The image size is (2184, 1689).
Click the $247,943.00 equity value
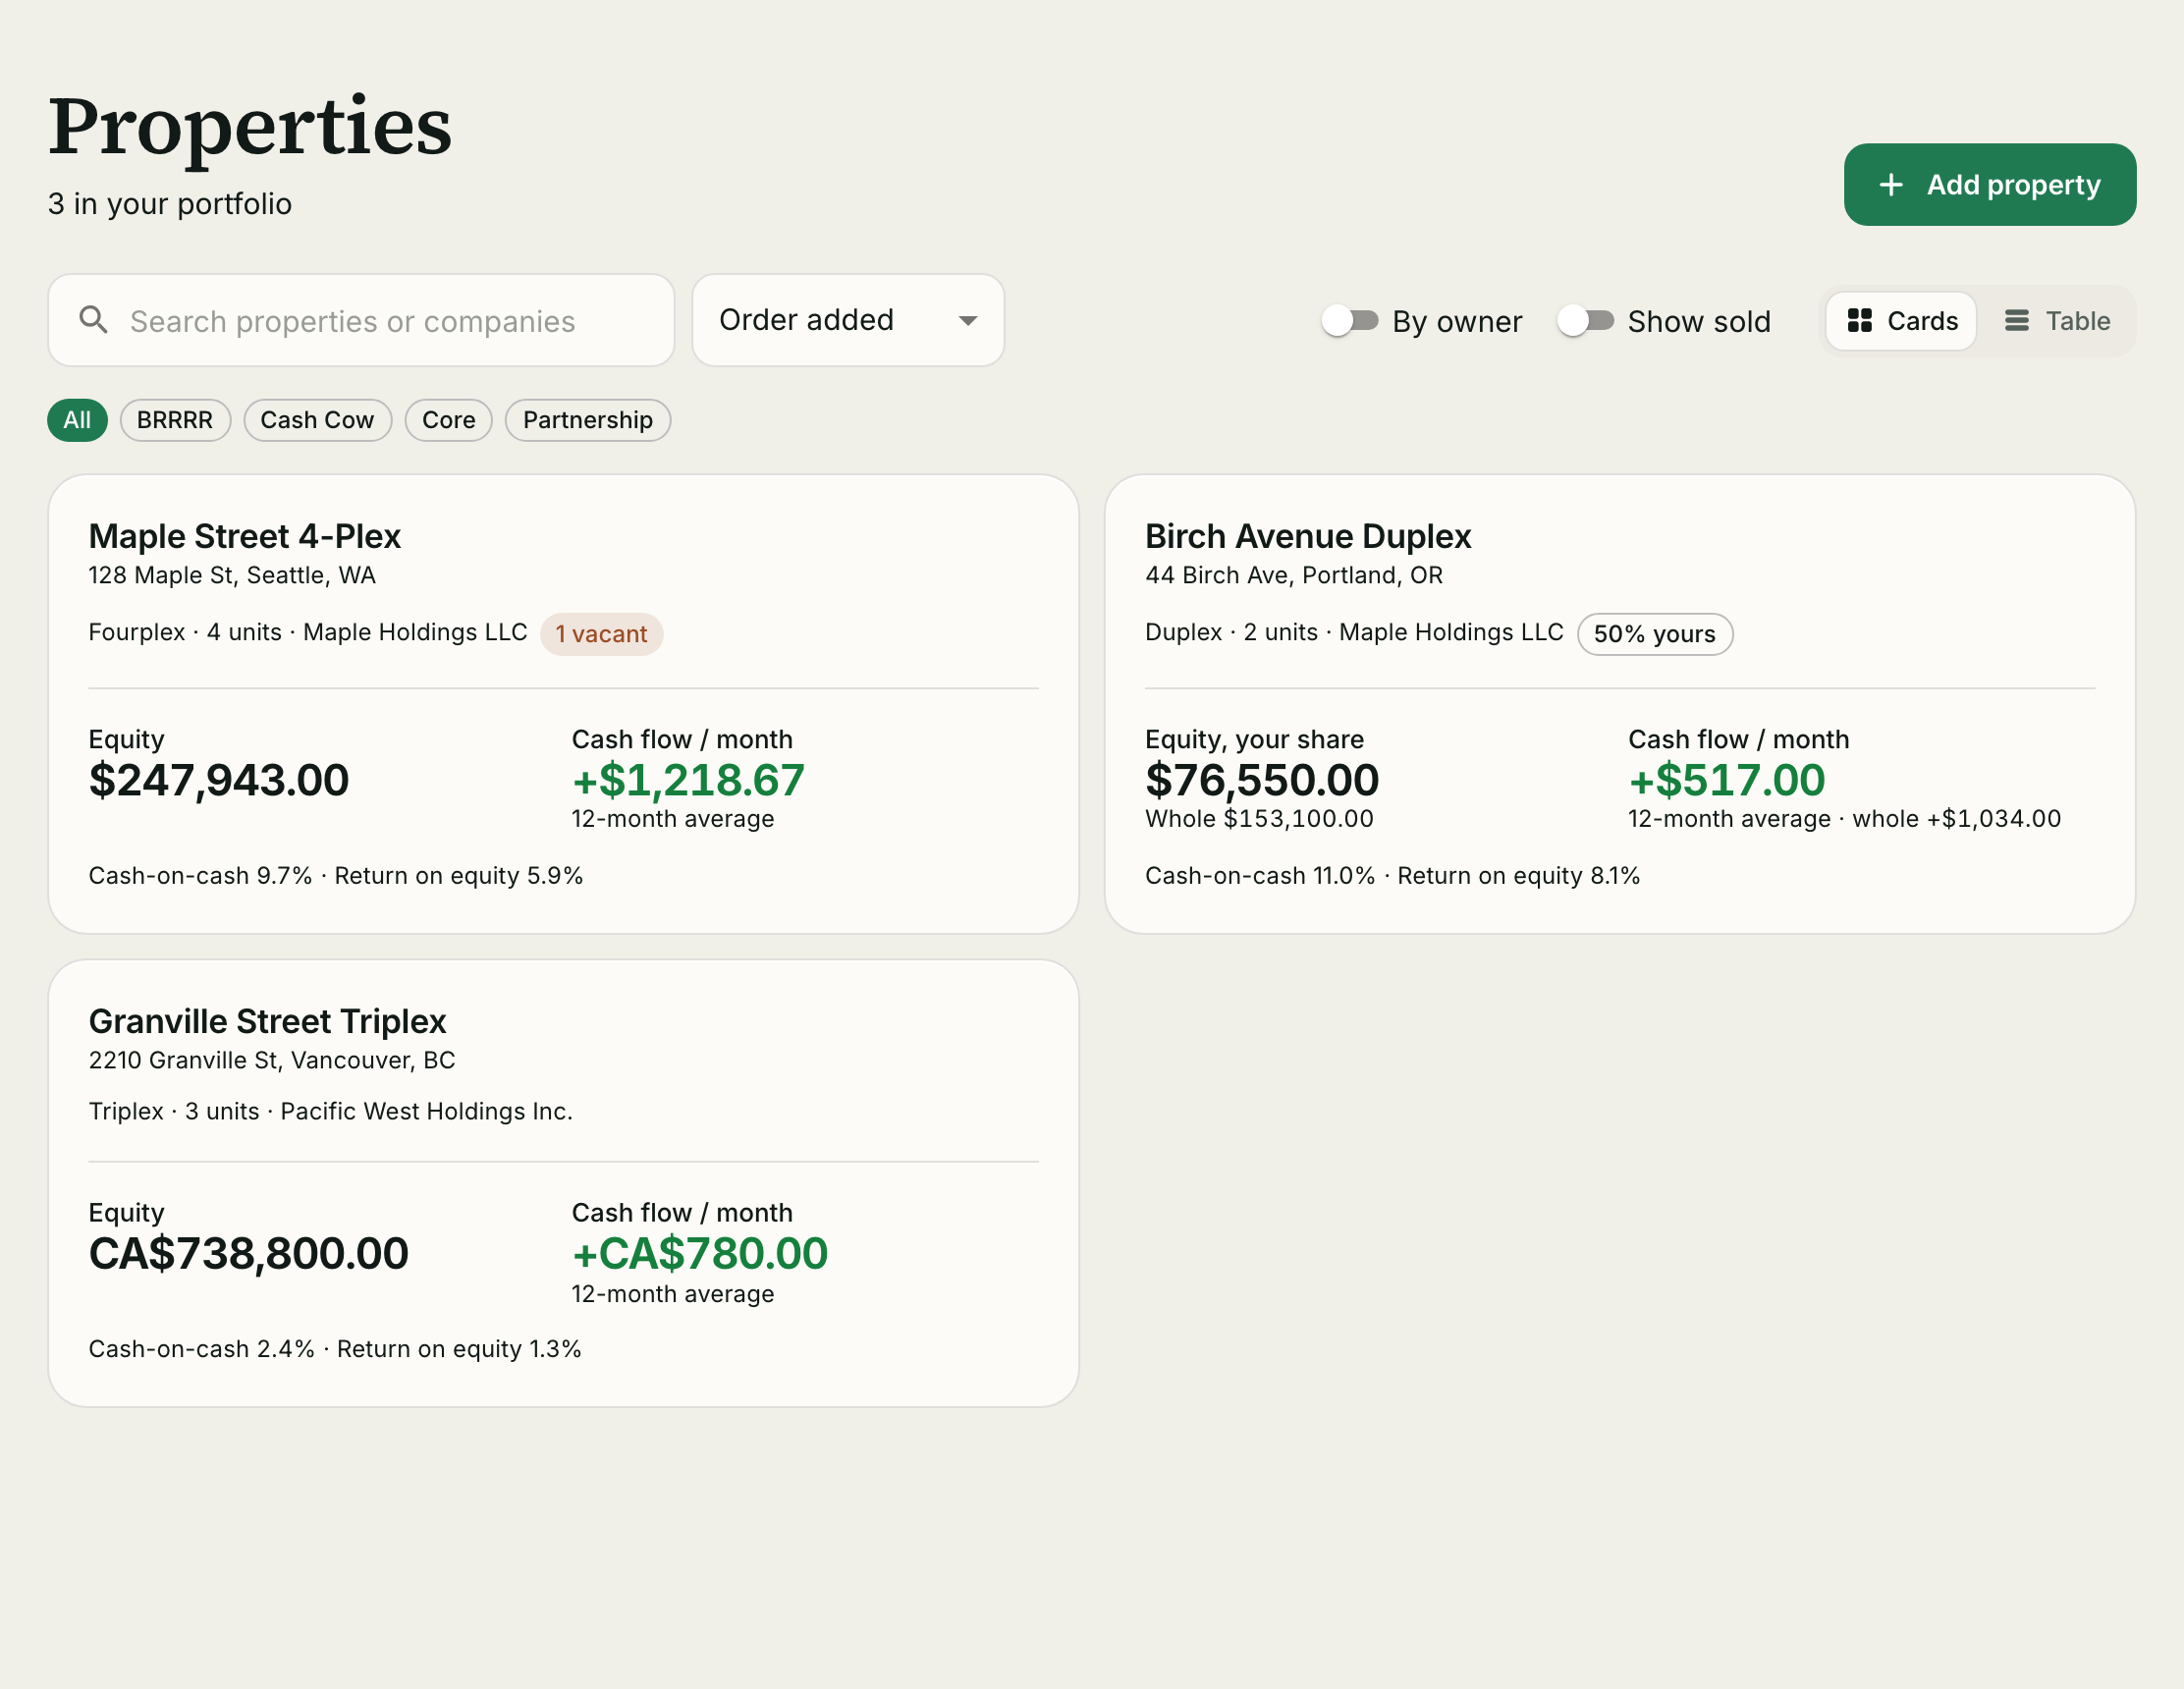pyautogui.click(x=219, y=780)
